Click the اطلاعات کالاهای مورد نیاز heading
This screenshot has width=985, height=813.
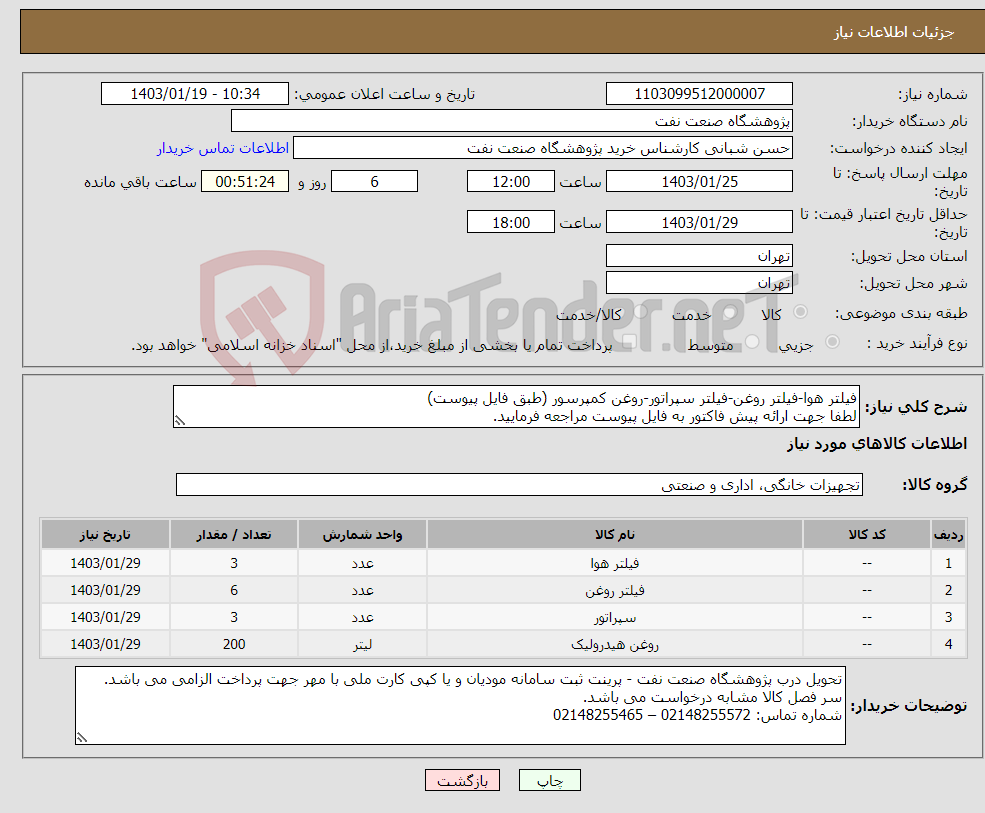point(877,444)
